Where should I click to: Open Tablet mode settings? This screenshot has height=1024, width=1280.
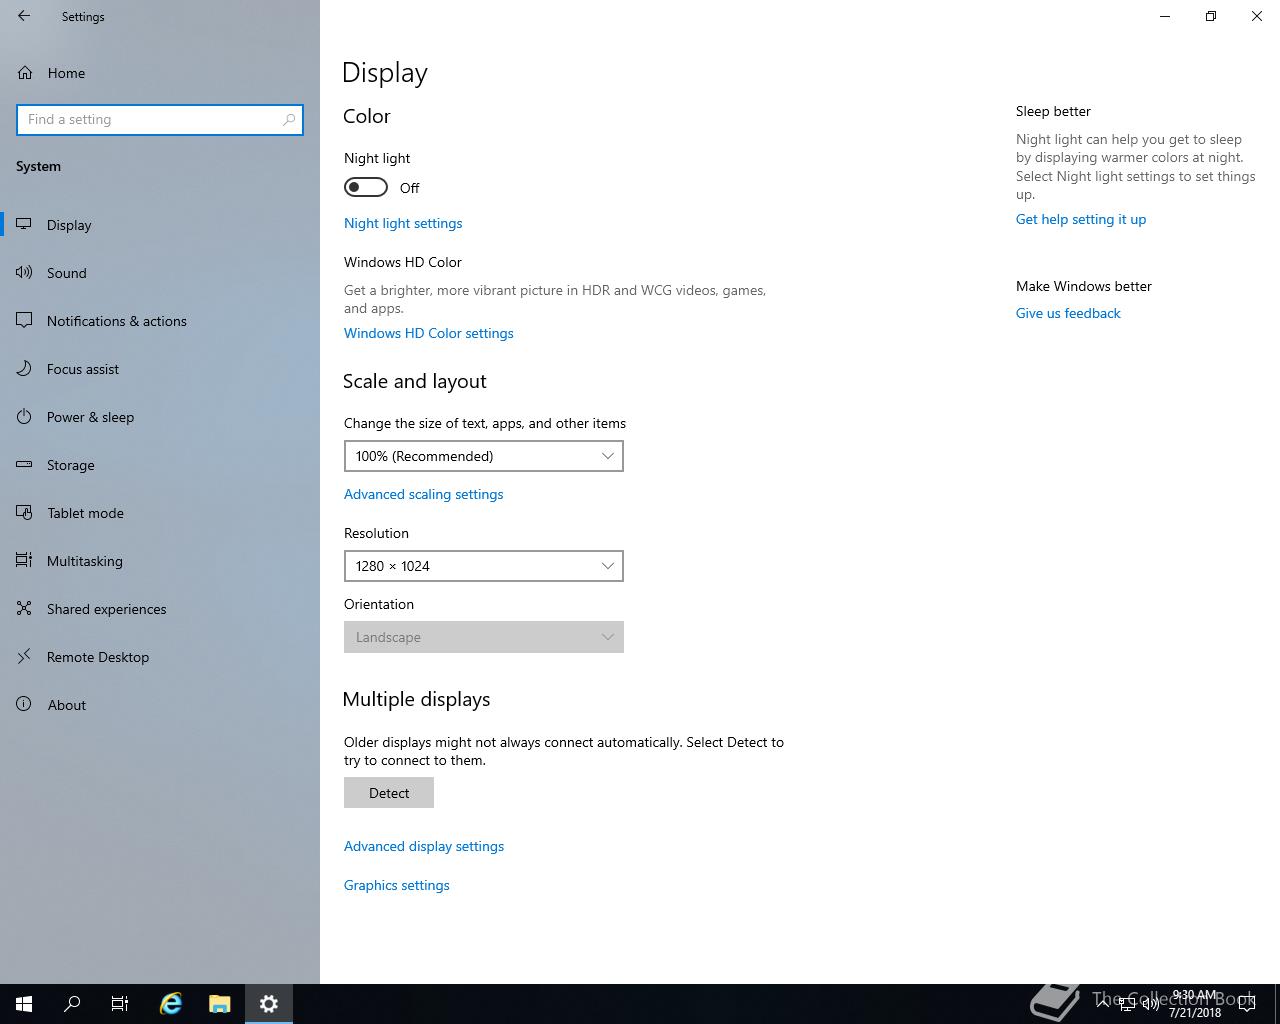point(160,513)
